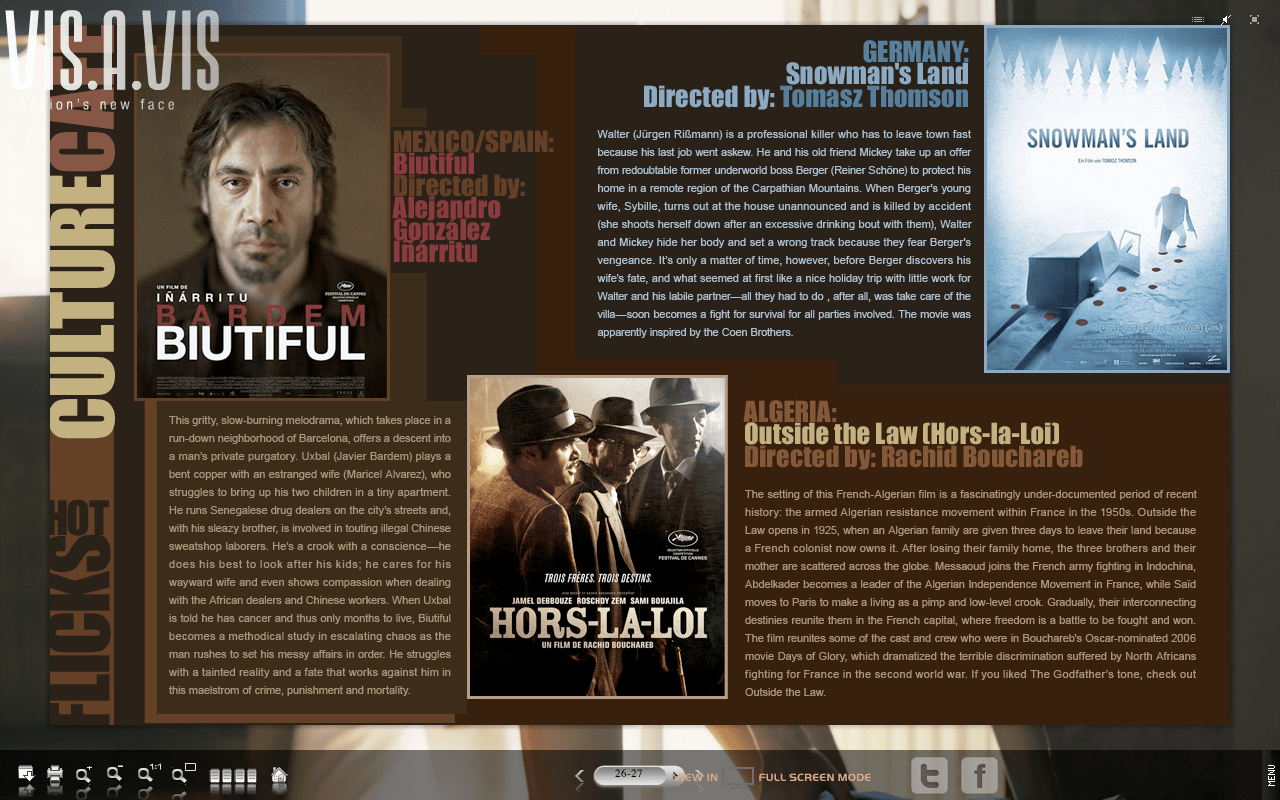Open the contents list icon at top right
The image size is (1280, 800).
(x=1198, y=19)
